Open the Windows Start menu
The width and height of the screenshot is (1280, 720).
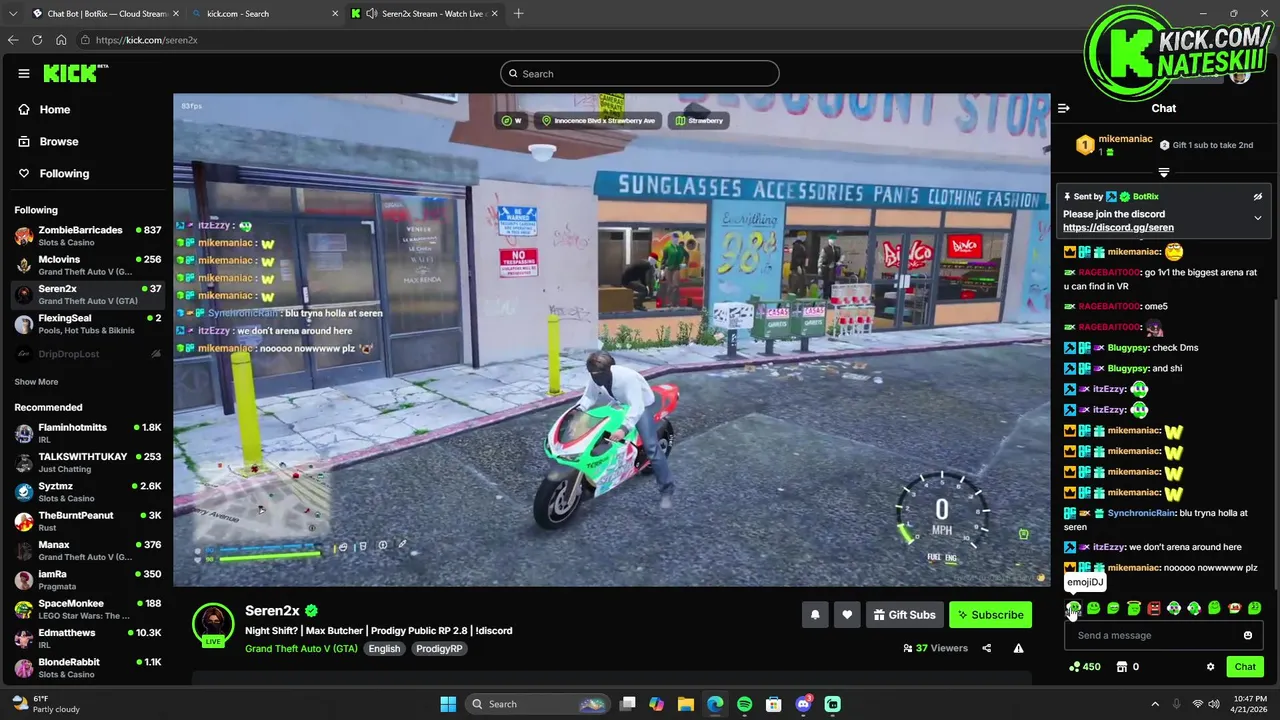(448, 704)
